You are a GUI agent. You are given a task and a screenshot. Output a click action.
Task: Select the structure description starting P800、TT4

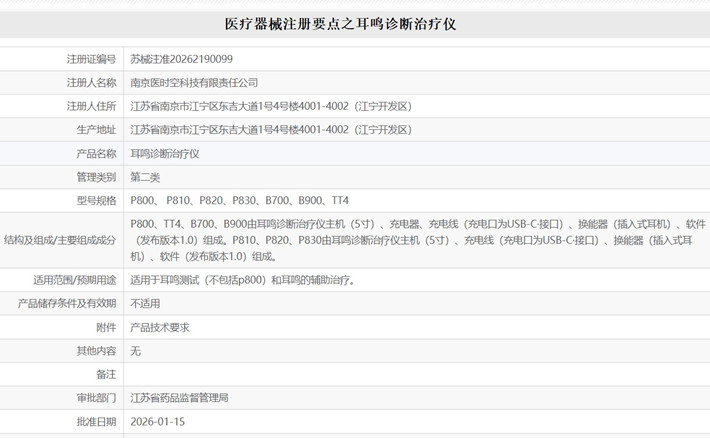pos(418,240)
